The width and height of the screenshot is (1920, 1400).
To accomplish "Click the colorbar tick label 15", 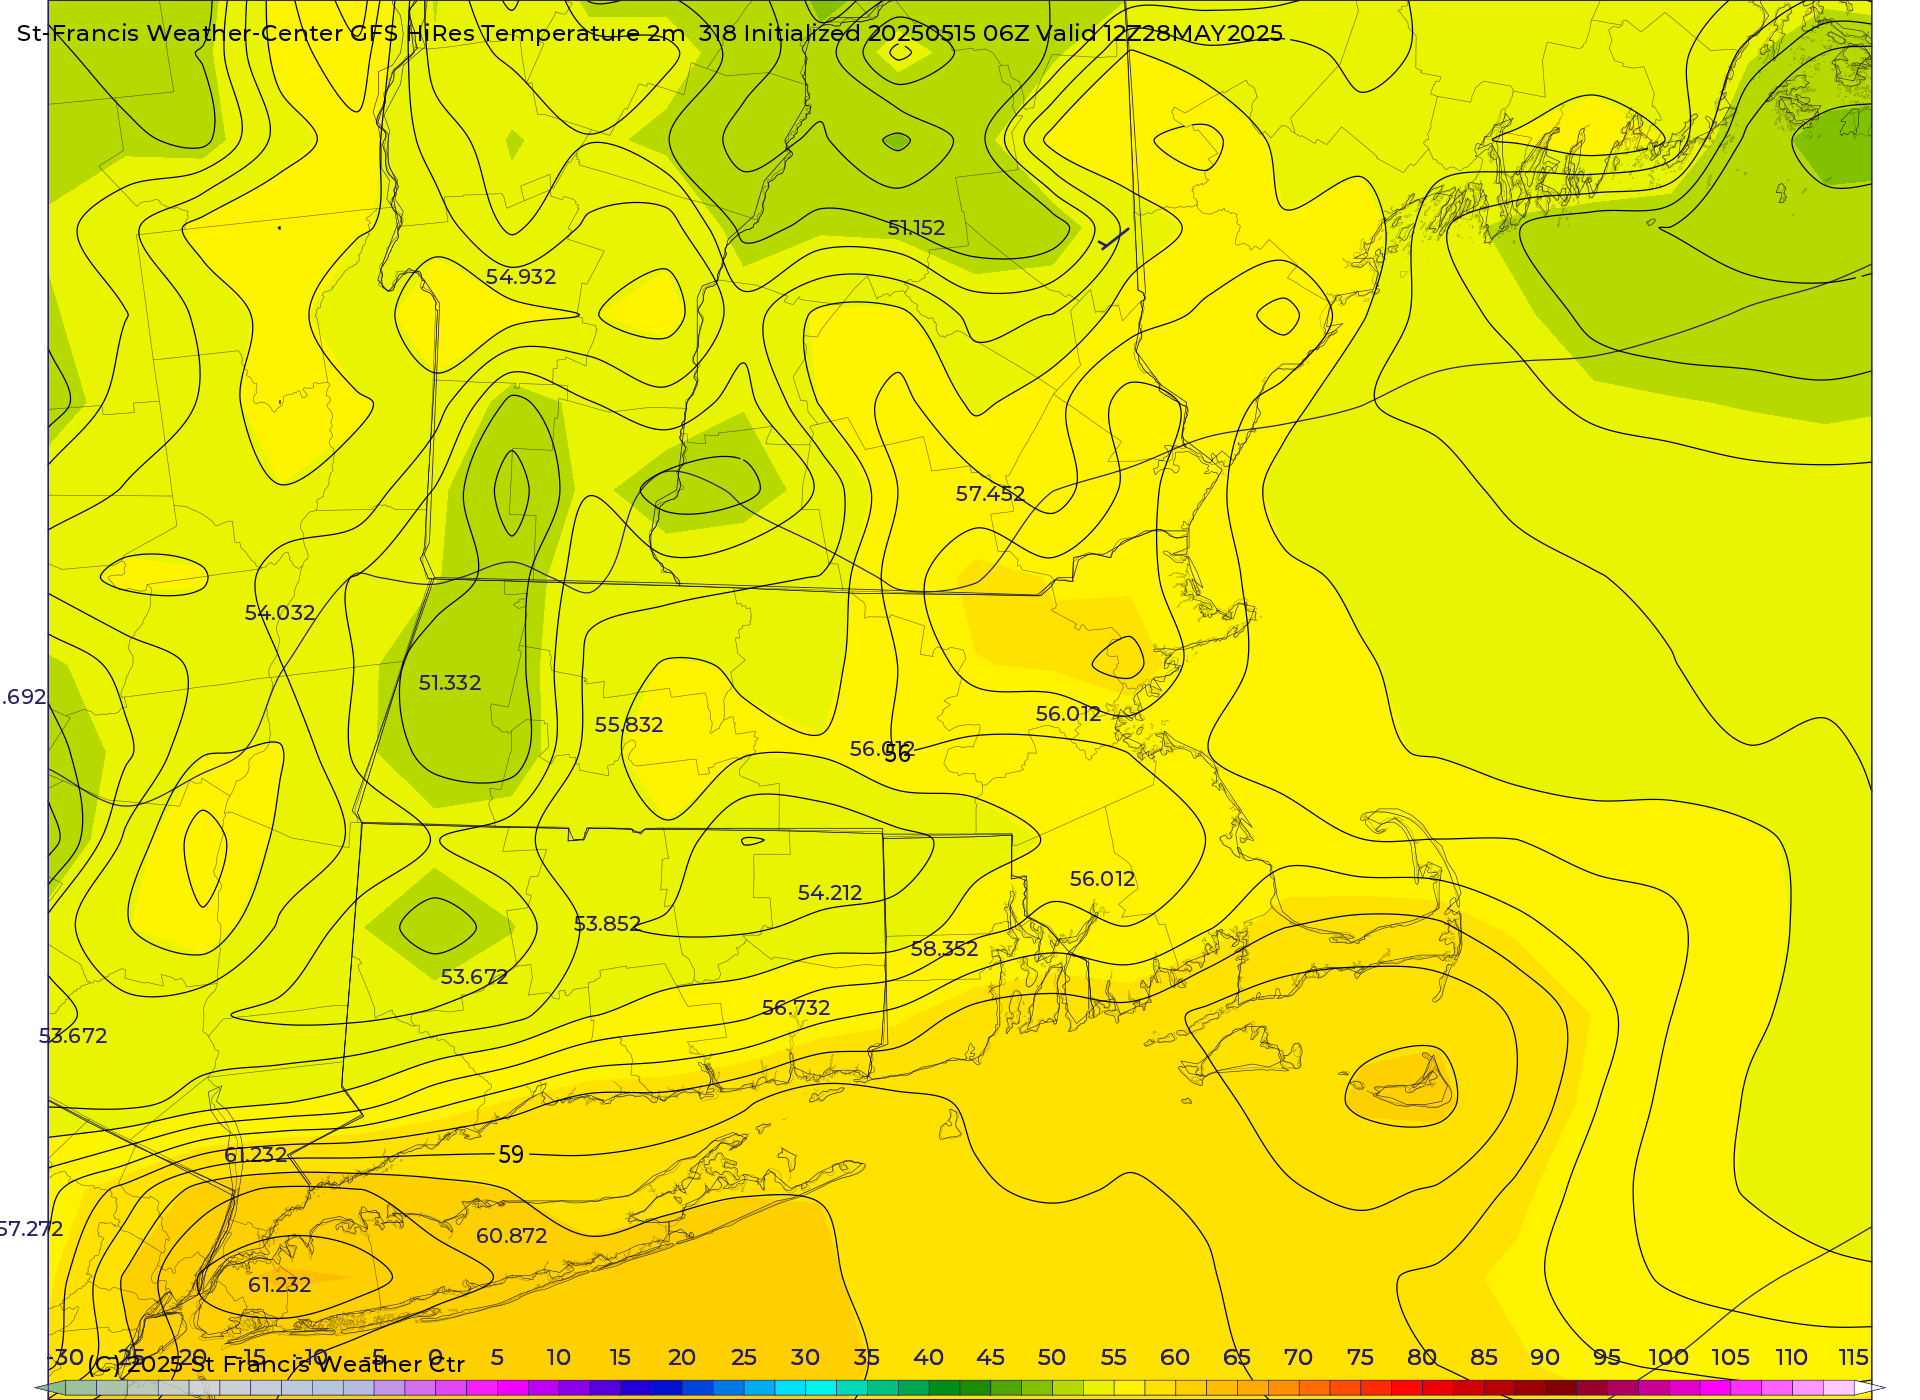I will pyautogui.click(x=620, y=1358).
